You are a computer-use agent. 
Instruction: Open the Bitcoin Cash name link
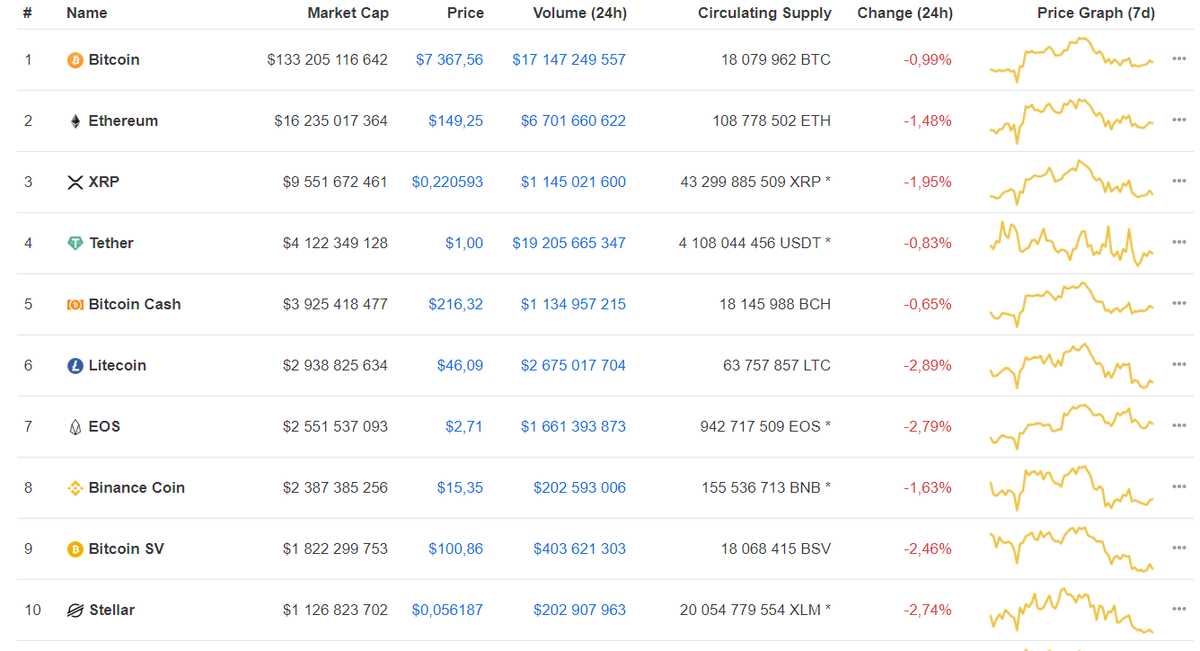pyautogui.click(x=135, y=304)
